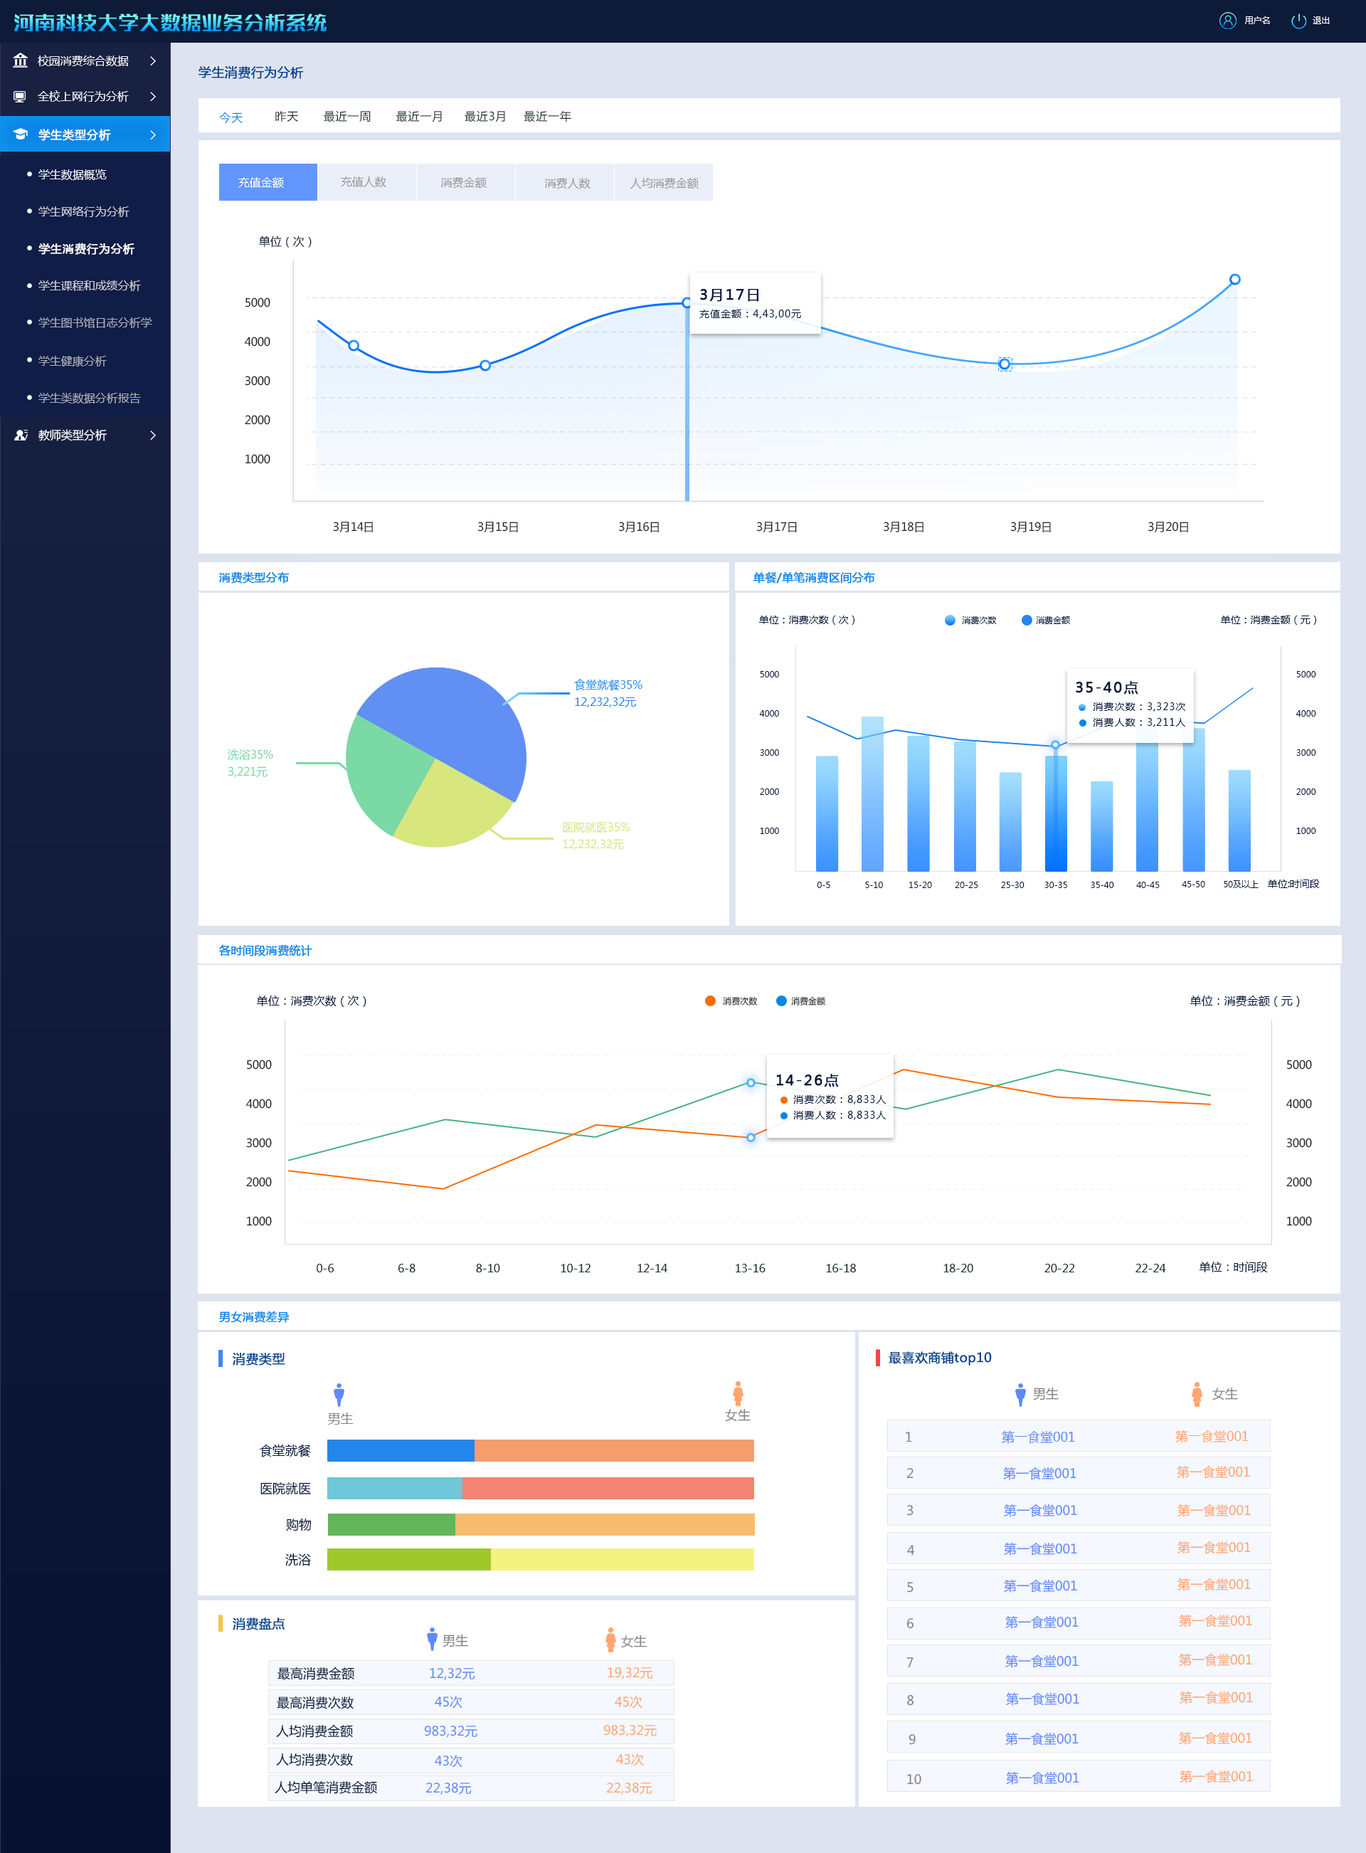Screen dimensions: 1366x1853
Task: Click male icon in 消费盘点 header
Action: 432,1639
